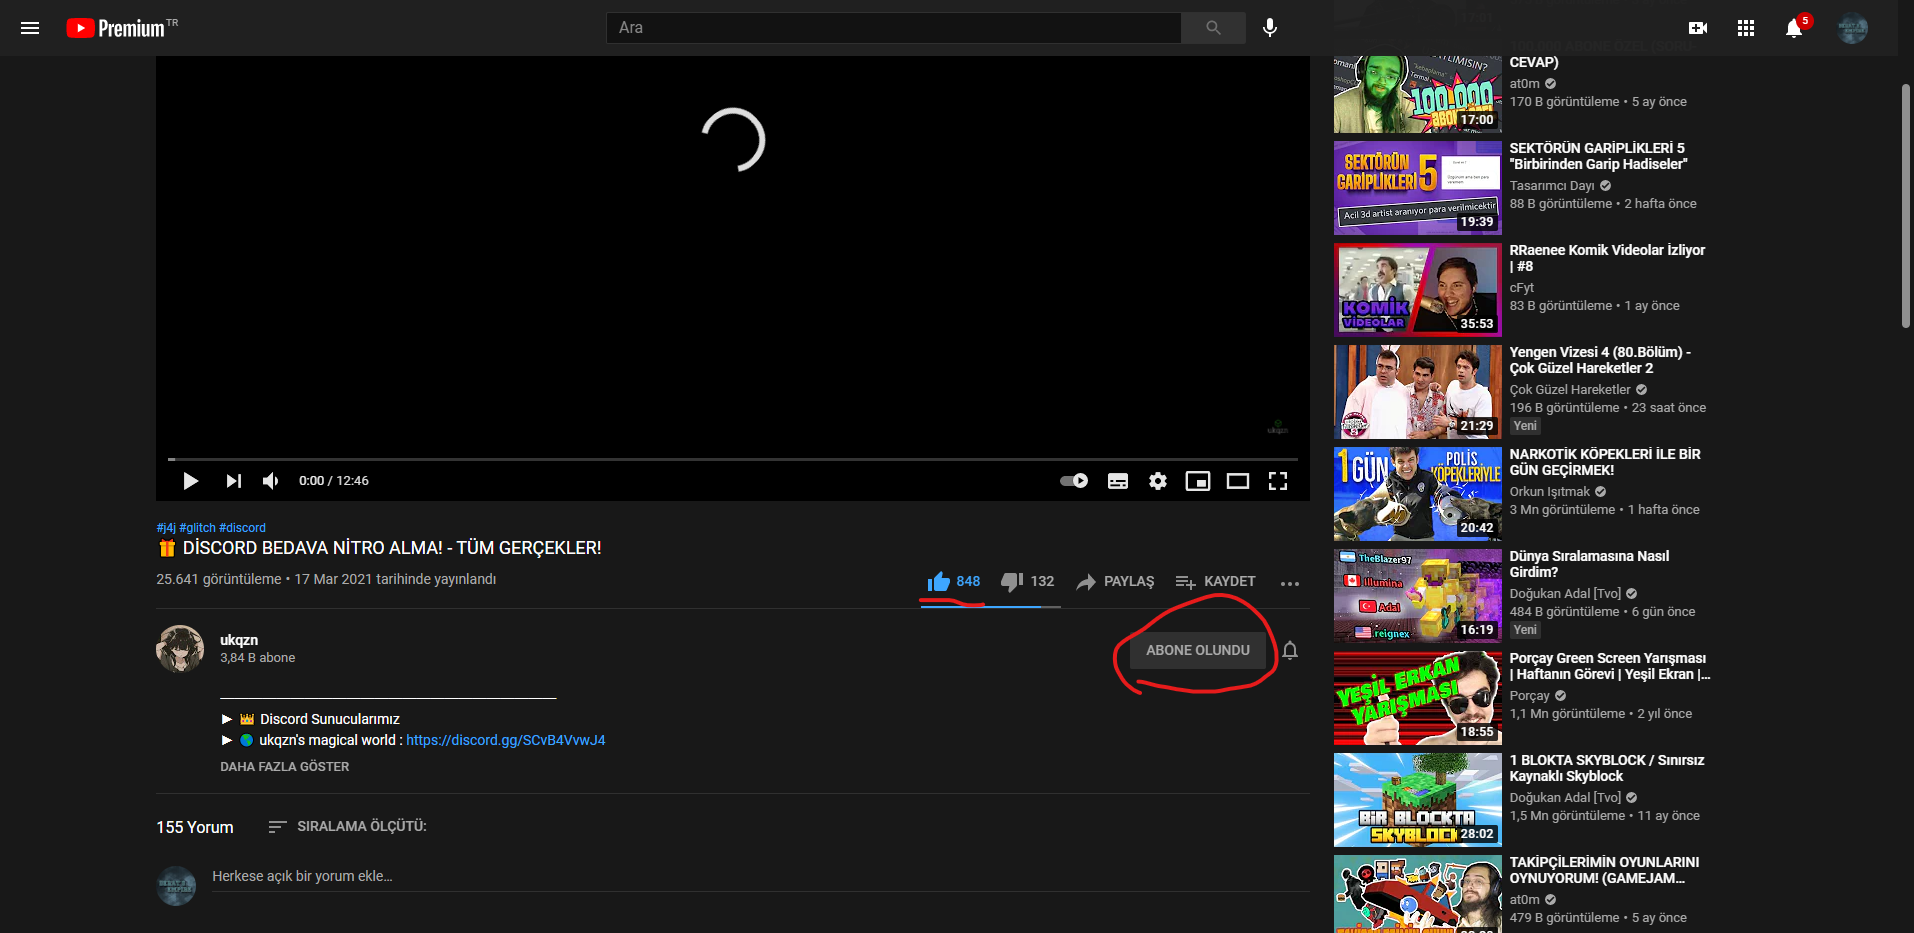The width and height of the screenshot is (1914, 933).
Task: Mute the video volume
Action: (270, 481)
